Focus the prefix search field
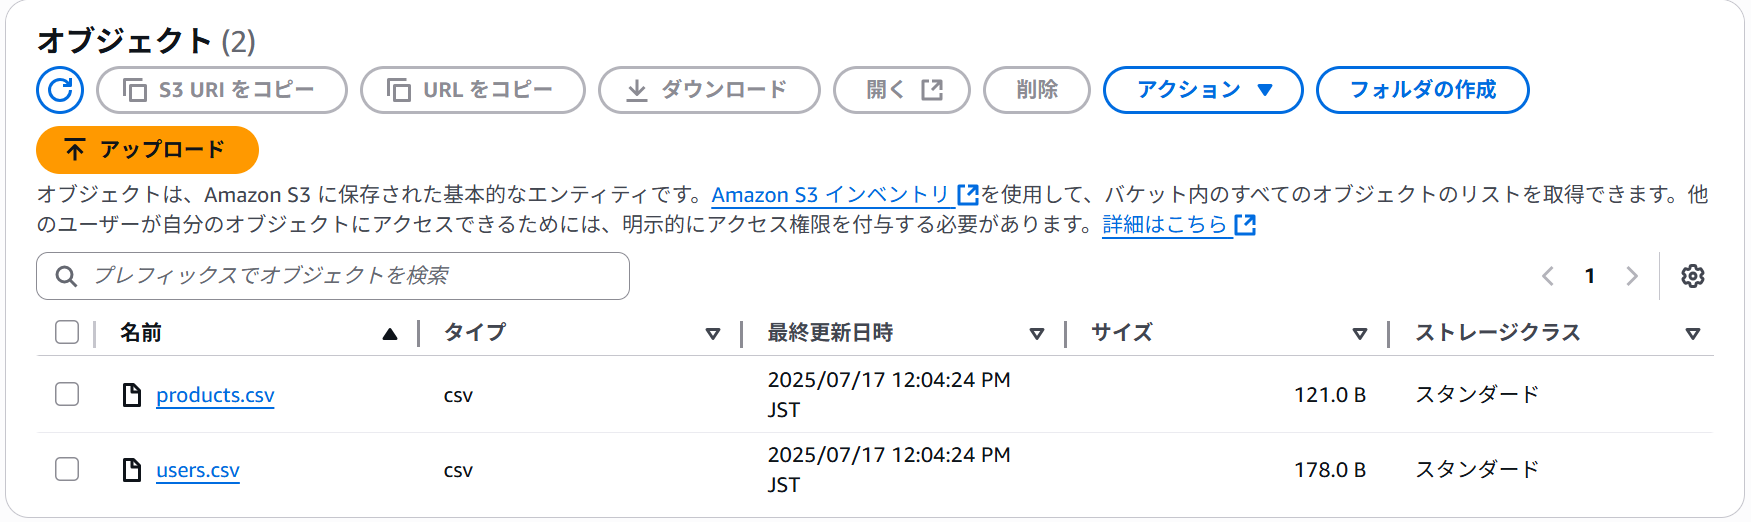 coord(333,276)
